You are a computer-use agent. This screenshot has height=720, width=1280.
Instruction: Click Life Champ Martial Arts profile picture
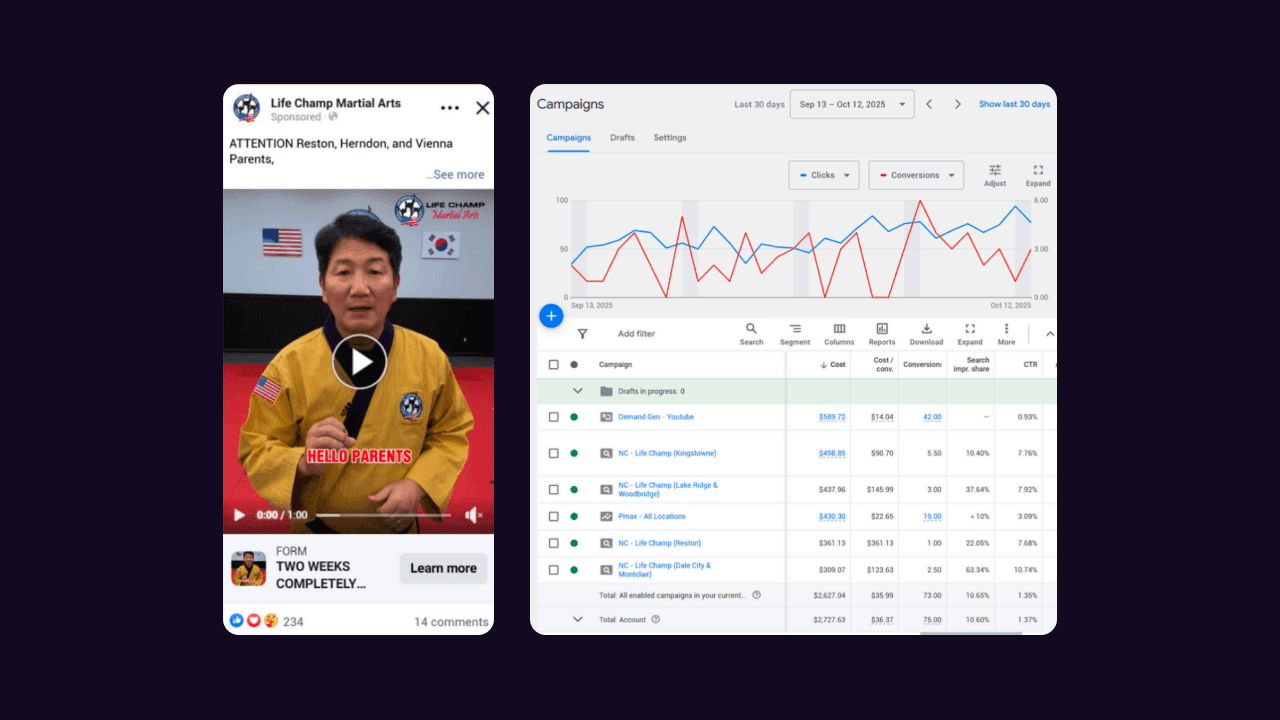pos(247,108)
